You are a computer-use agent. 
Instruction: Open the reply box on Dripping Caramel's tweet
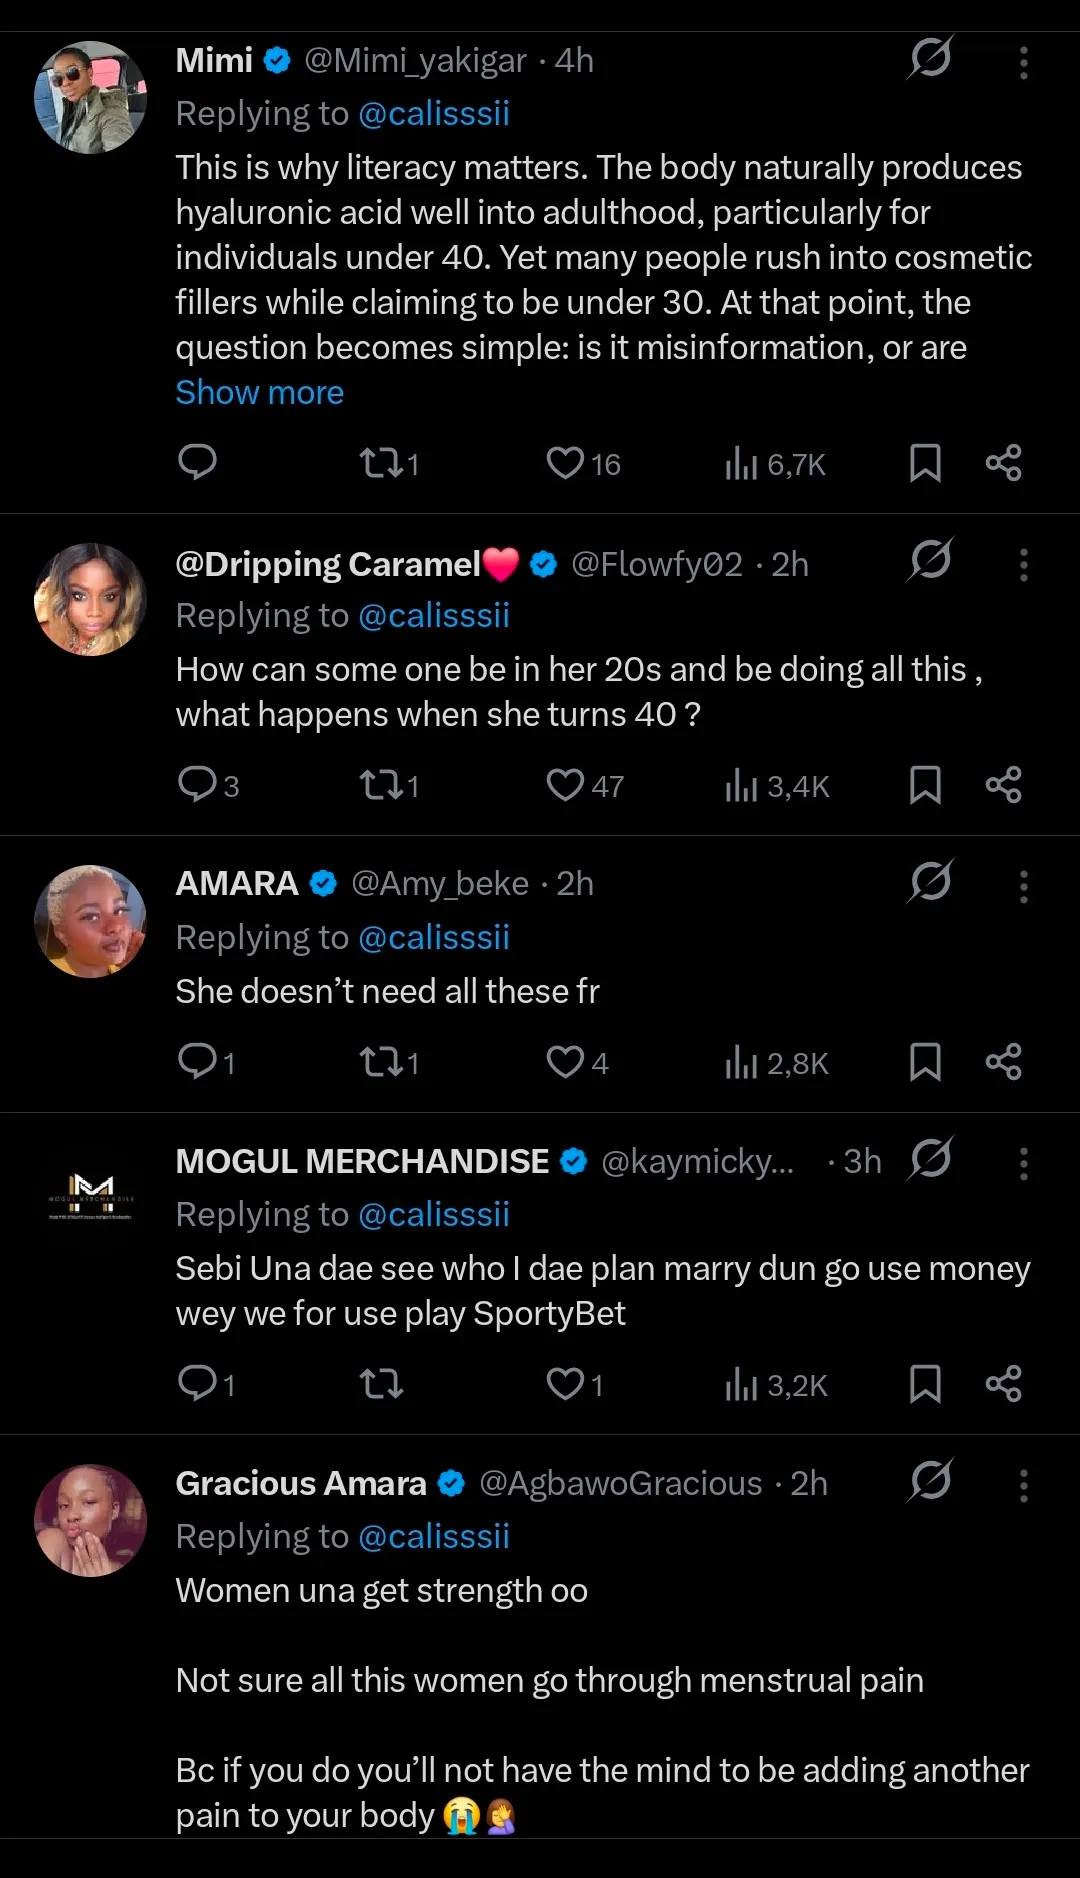coord(197,785)
